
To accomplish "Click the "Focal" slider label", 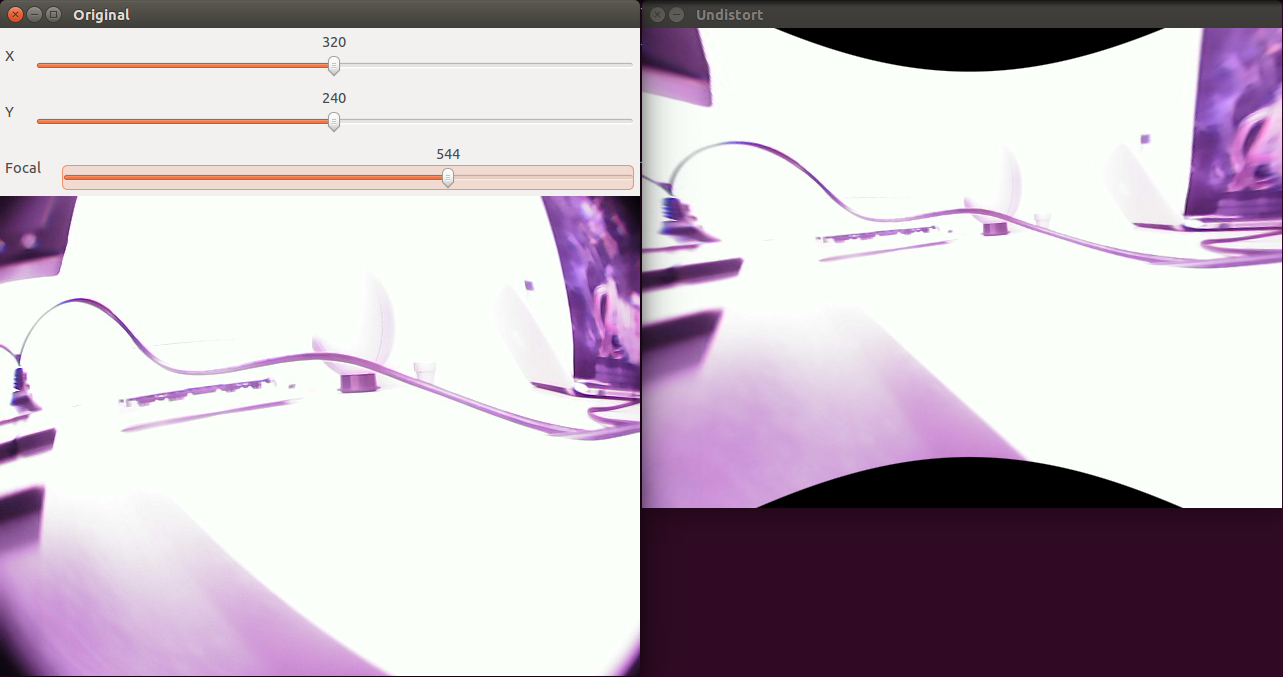I will (x=23, y=168).
